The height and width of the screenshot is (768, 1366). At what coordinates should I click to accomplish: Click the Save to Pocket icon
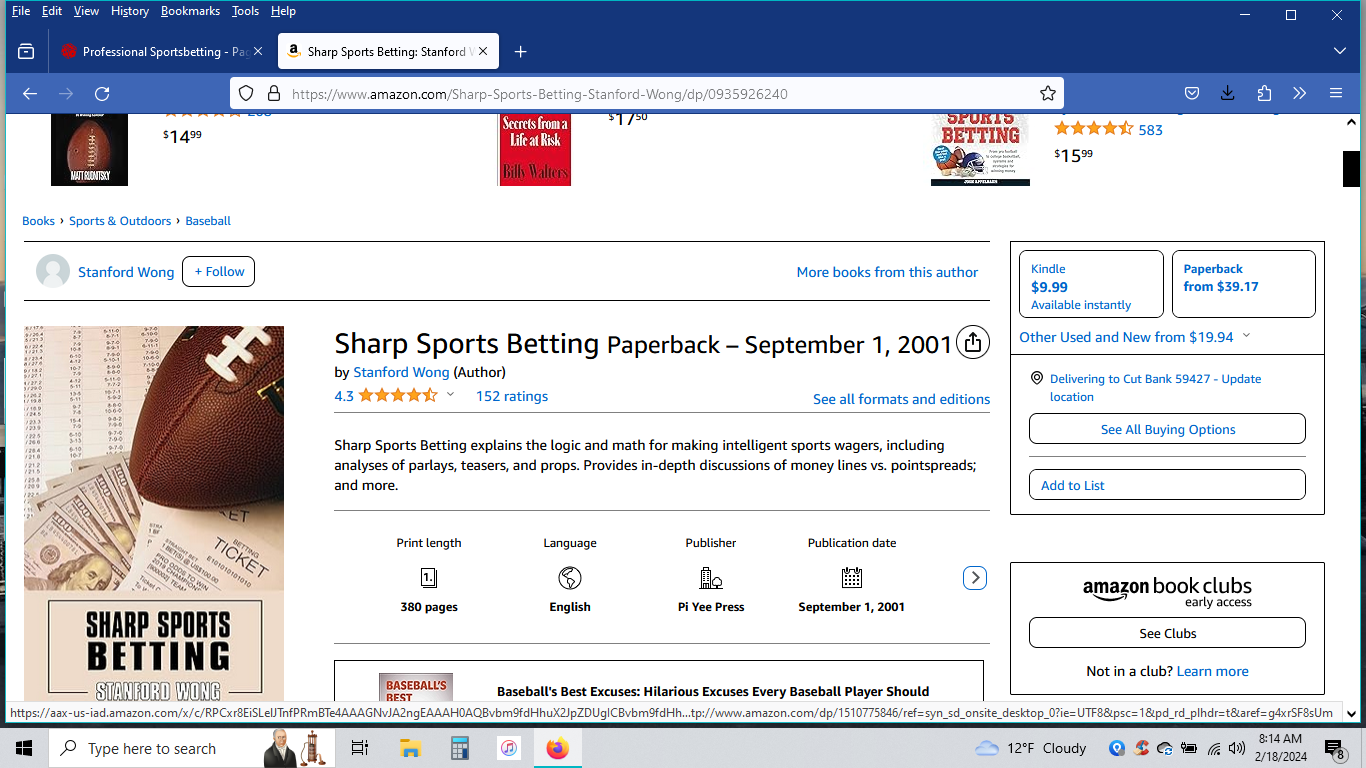pyautogui.click(x=1191, y=93)
